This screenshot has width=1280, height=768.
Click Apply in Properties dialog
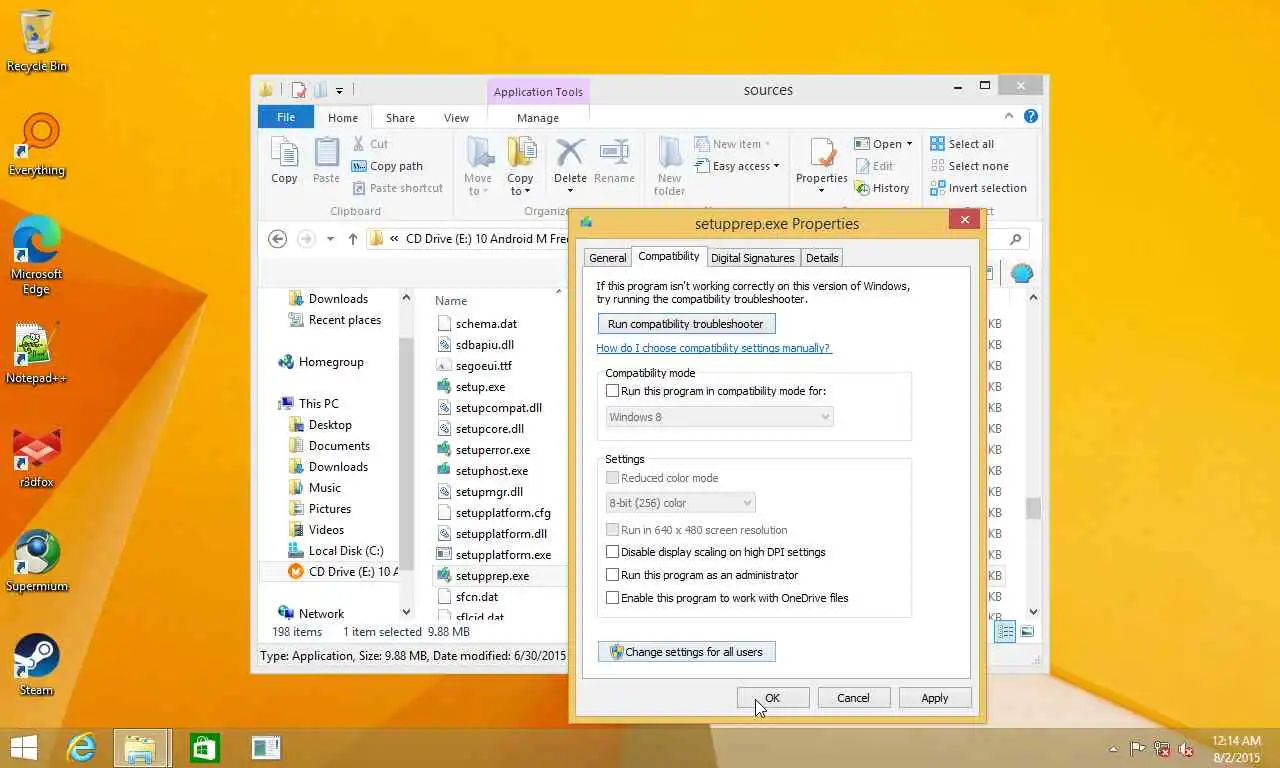[x=934, y=698]
